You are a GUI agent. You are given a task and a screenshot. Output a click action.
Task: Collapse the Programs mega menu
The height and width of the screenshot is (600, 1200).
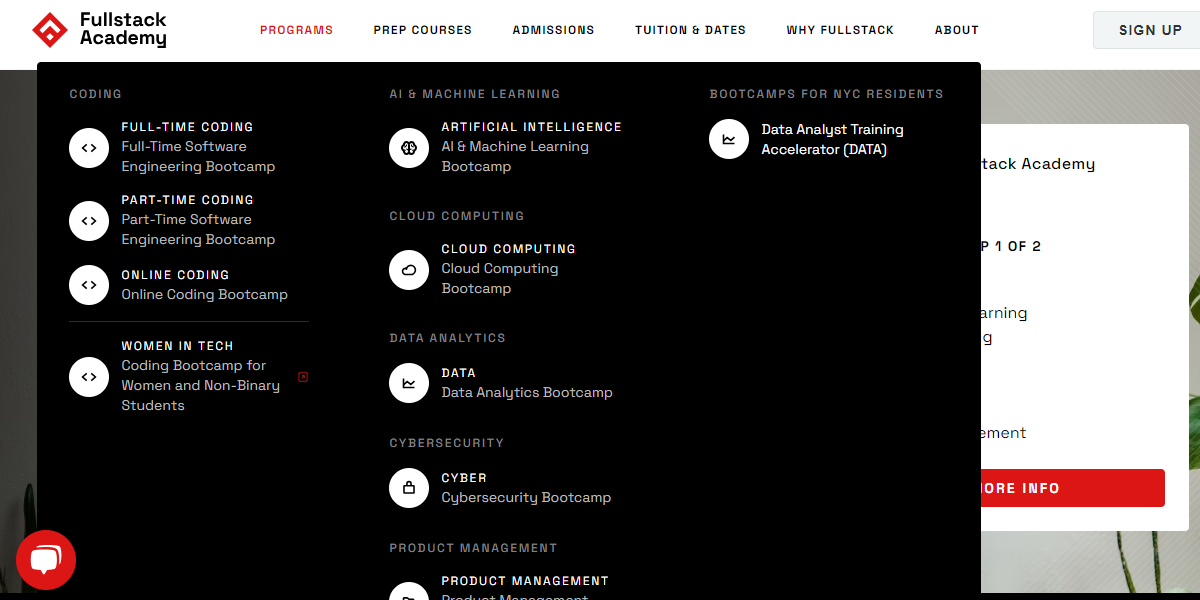[296, 30]
